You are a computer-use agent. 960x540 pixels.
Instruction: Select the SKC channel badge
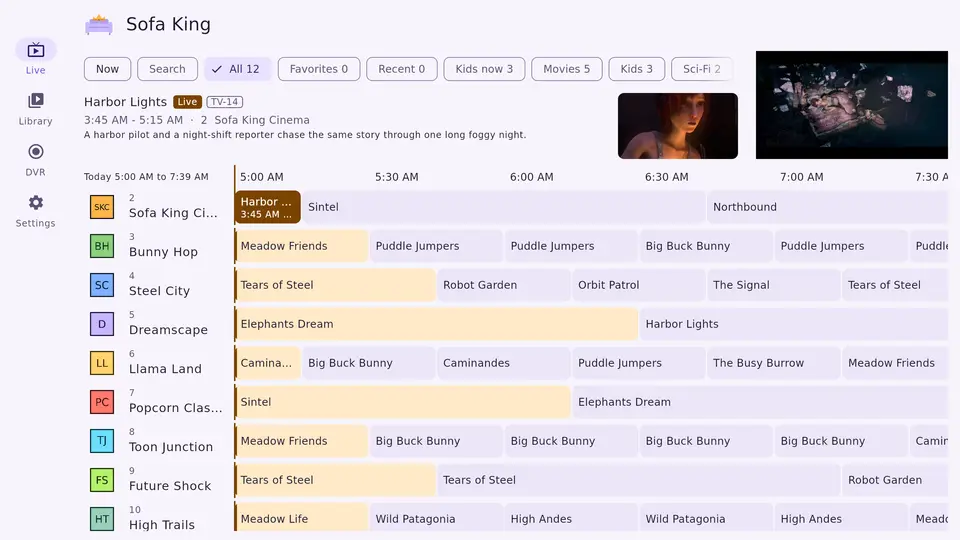click(102, 207)
